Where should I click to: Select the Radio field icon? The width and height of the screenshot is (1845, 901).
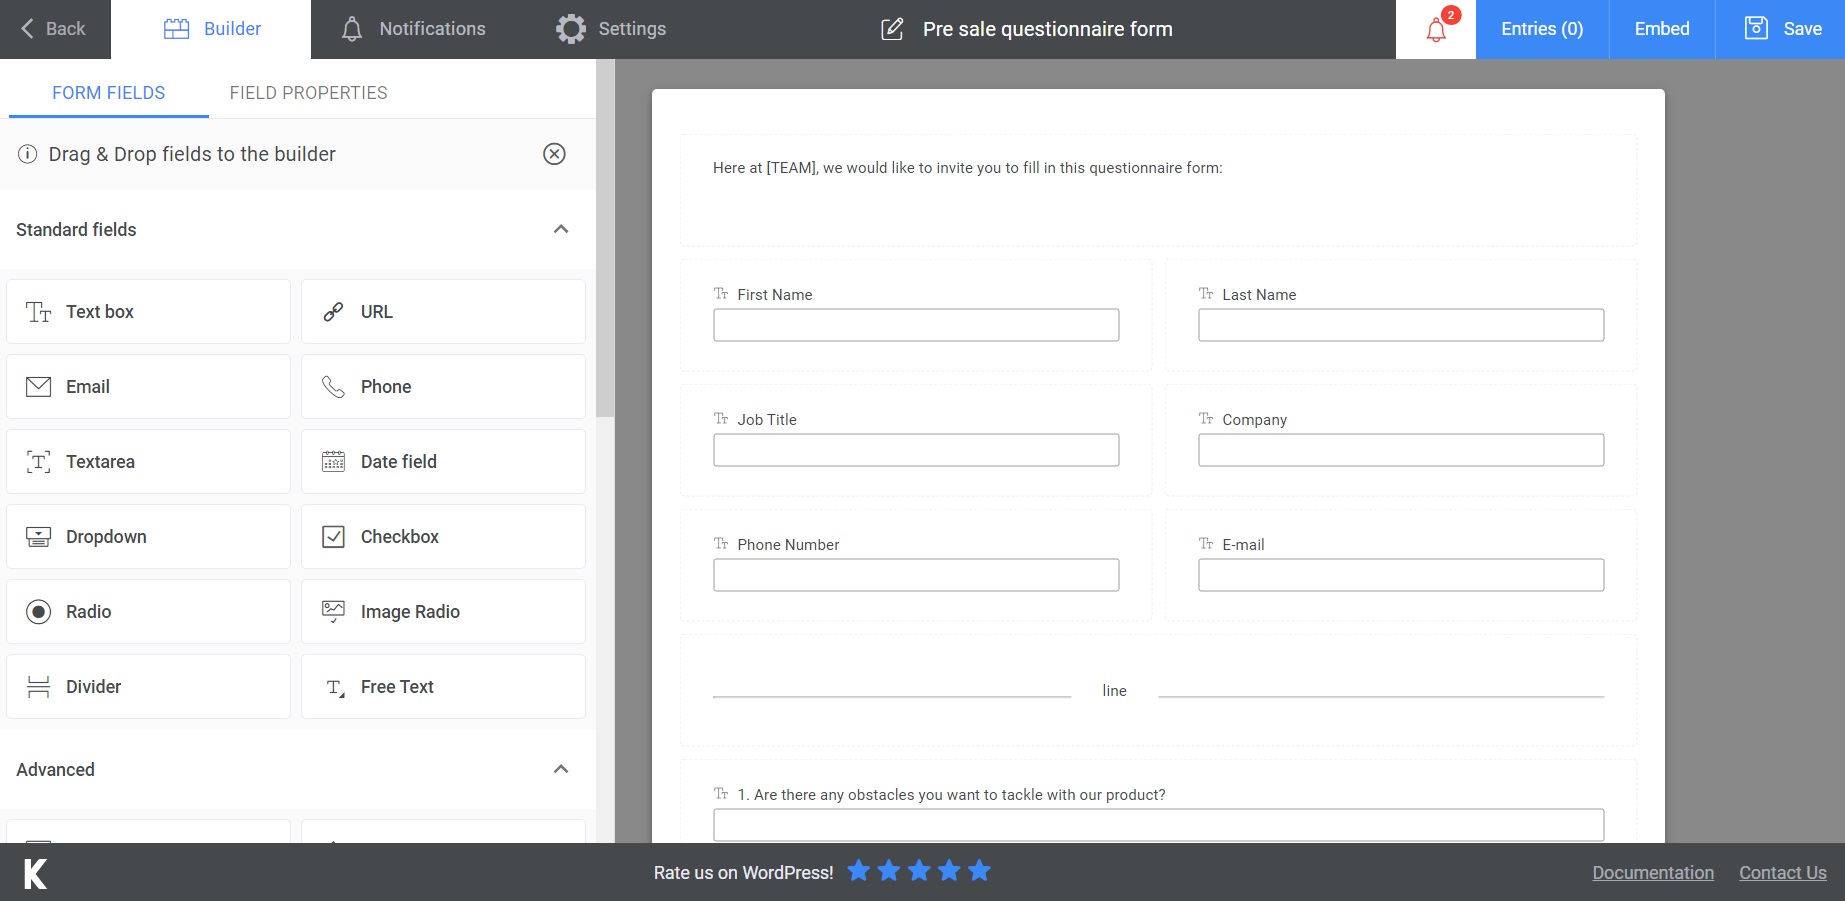coord(37,611)
